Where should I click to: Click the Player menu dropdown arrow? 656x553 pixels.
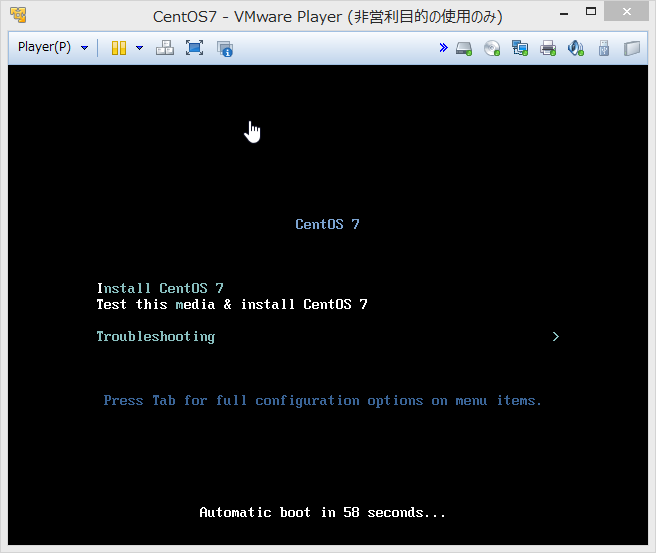tap(85, 48)
